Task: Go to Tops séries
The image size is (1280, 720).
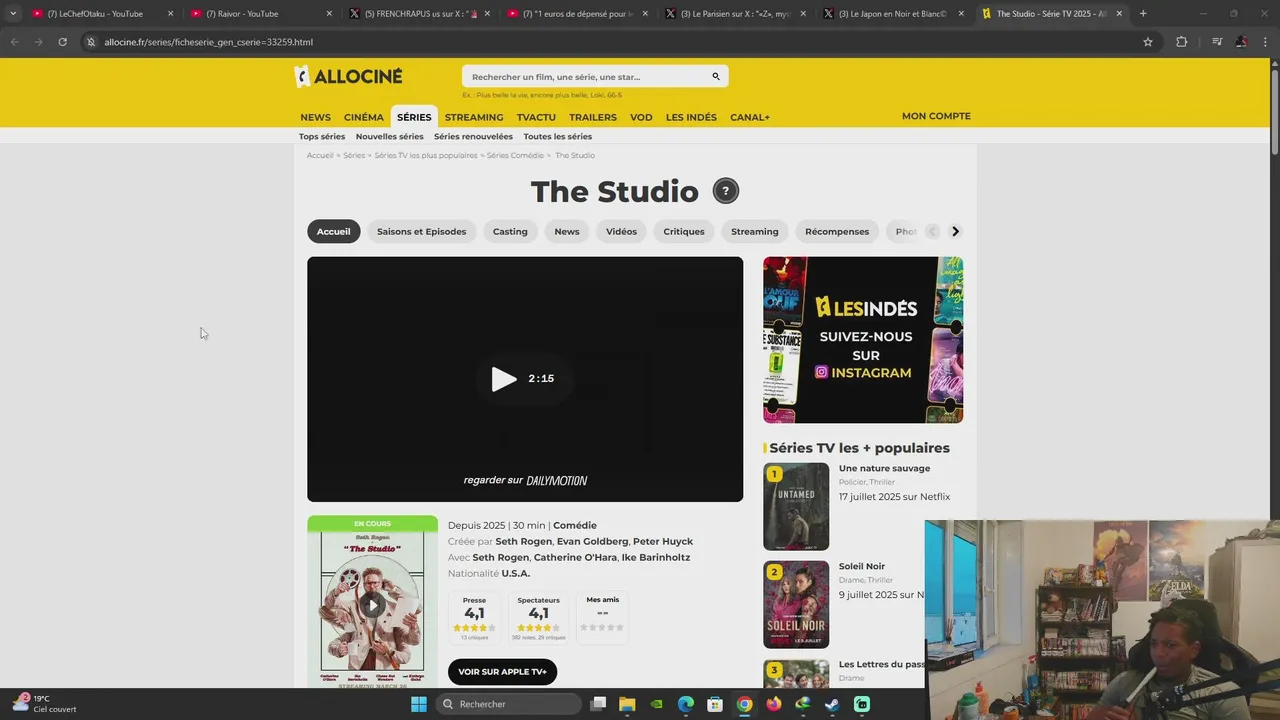Action: pos(322,136)
